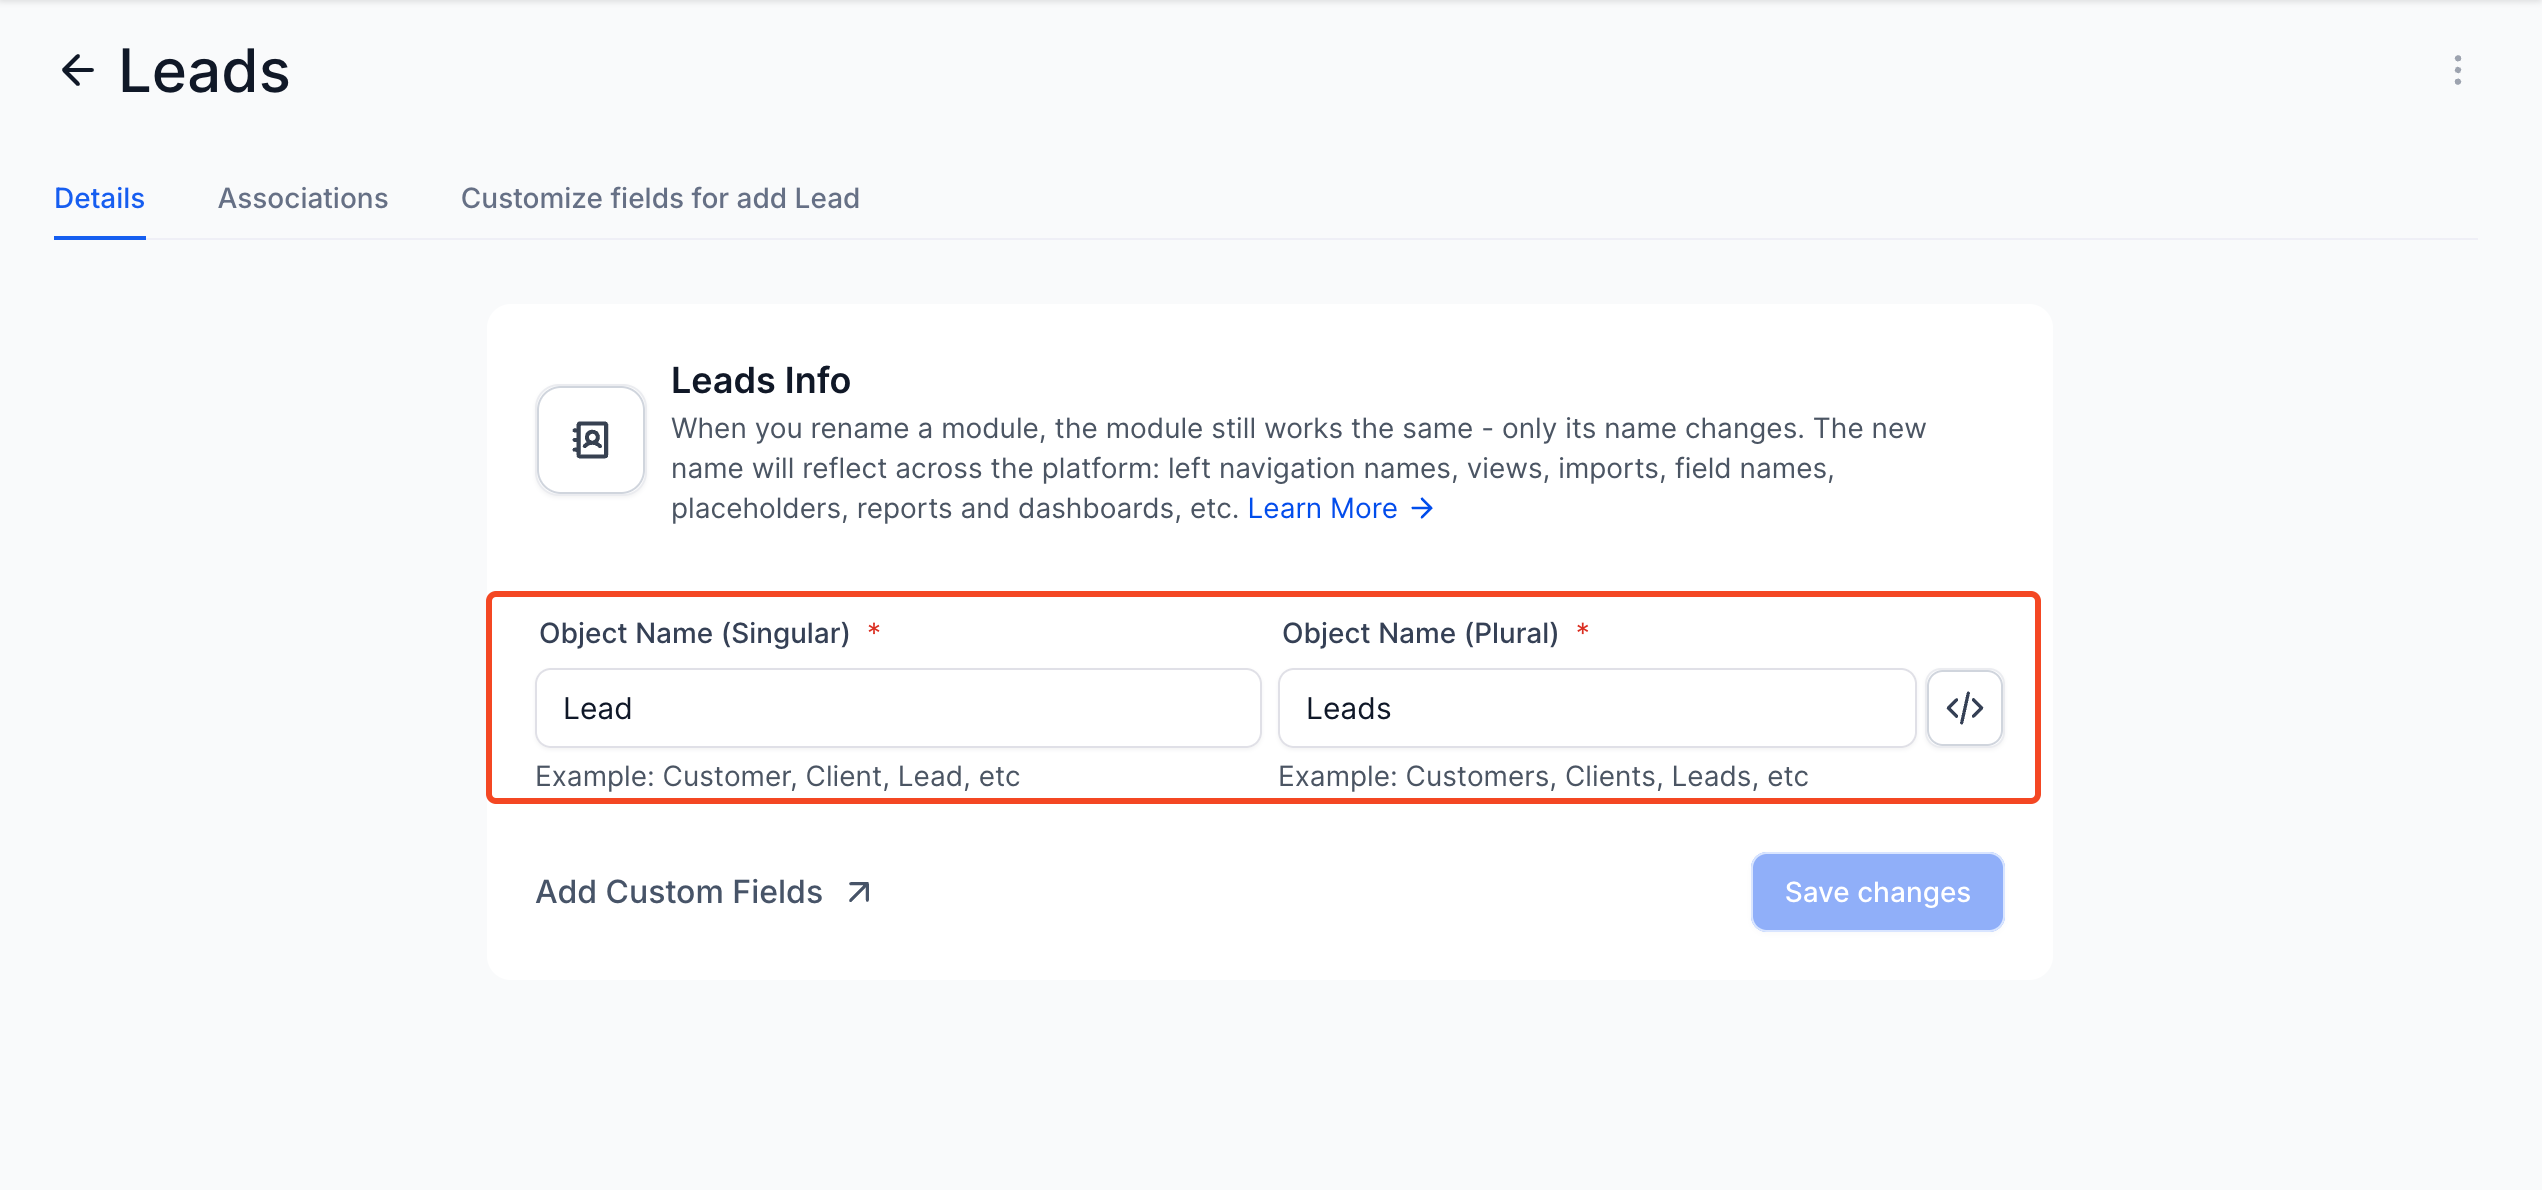Click the Object Name (Singular) label

click(694, 633)
